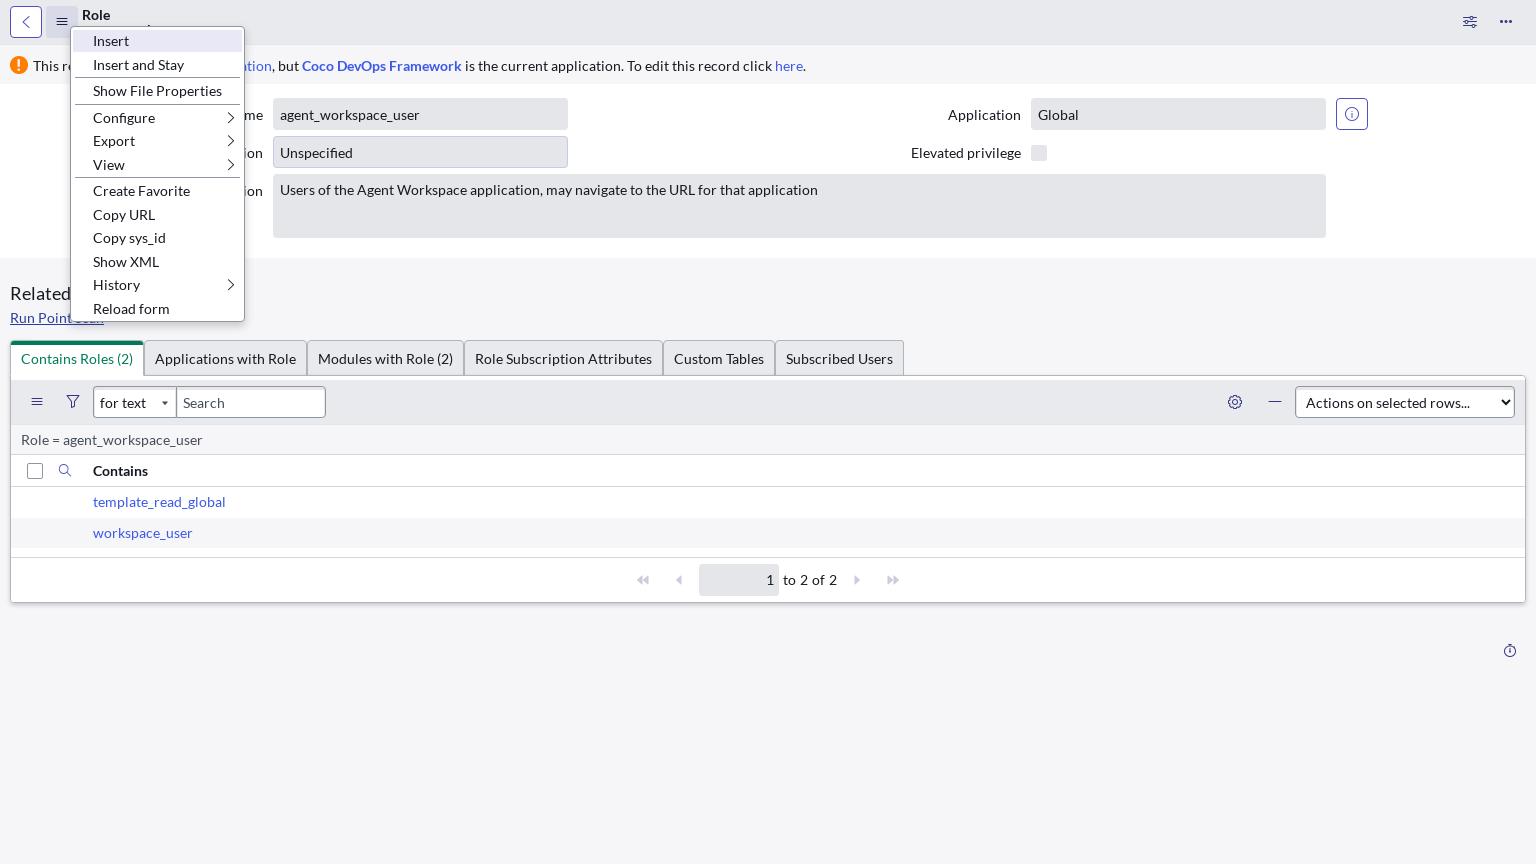
Task: Select Copy URL menu item
Action: [x=157, y=215]
